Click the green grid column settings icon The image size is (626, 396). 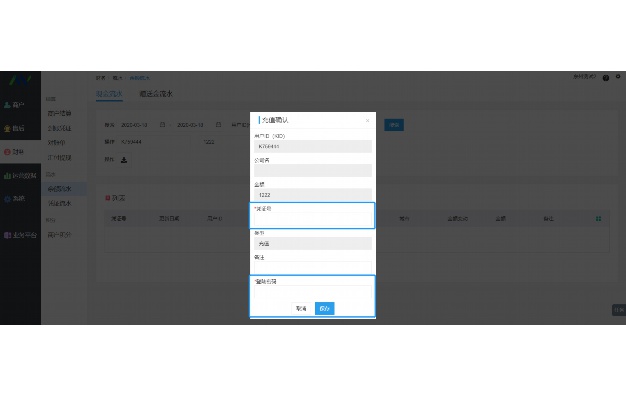[x=598, y=219]
